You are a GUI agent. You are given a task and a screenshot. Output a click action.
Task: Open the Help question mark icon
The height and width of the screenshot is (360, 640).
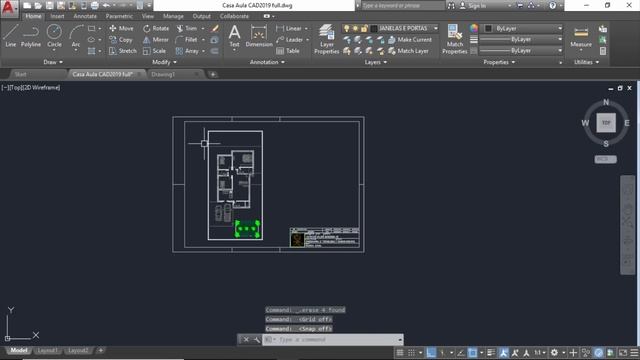pos(552,6)
